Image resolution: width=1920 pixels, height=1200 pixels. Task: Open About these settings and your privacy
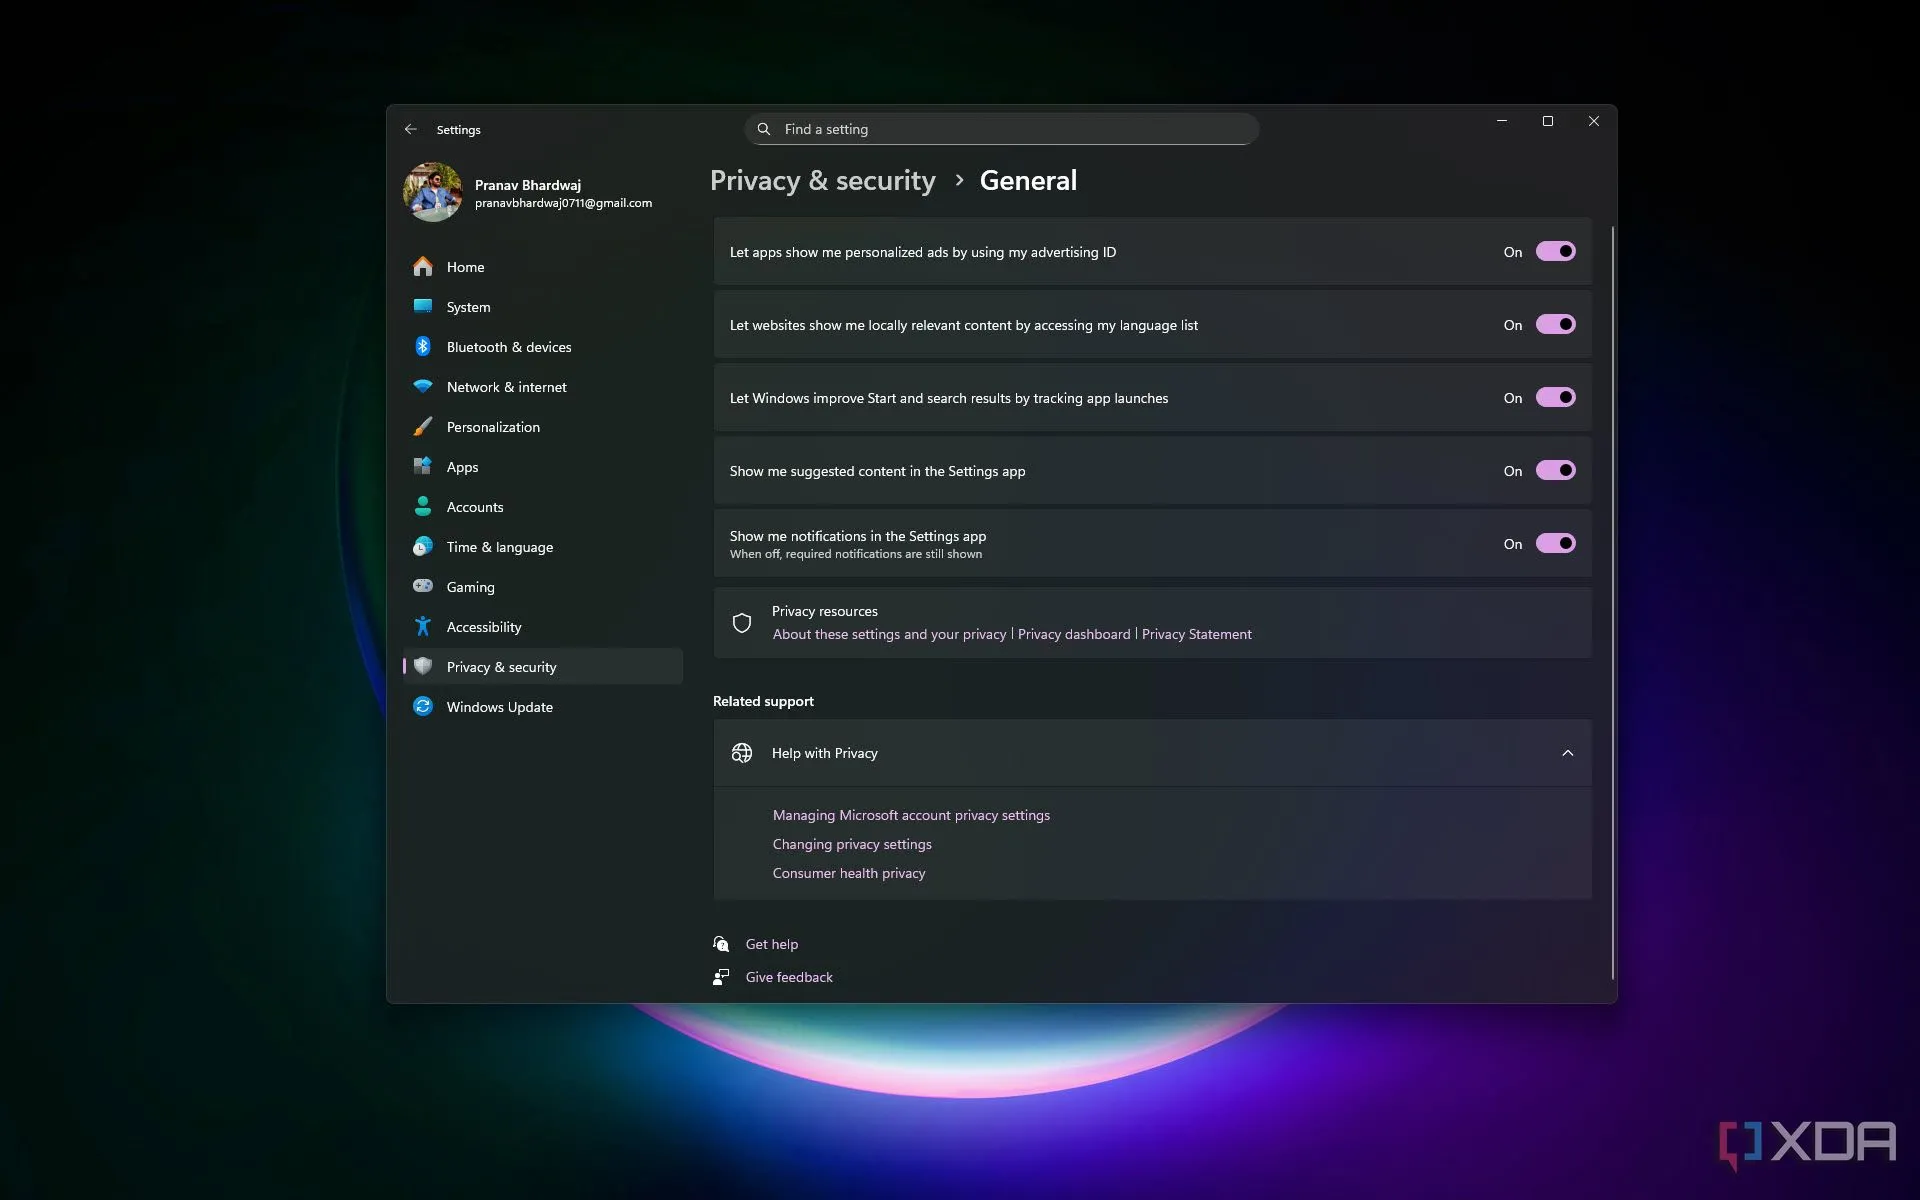click(x=889, y=634)
